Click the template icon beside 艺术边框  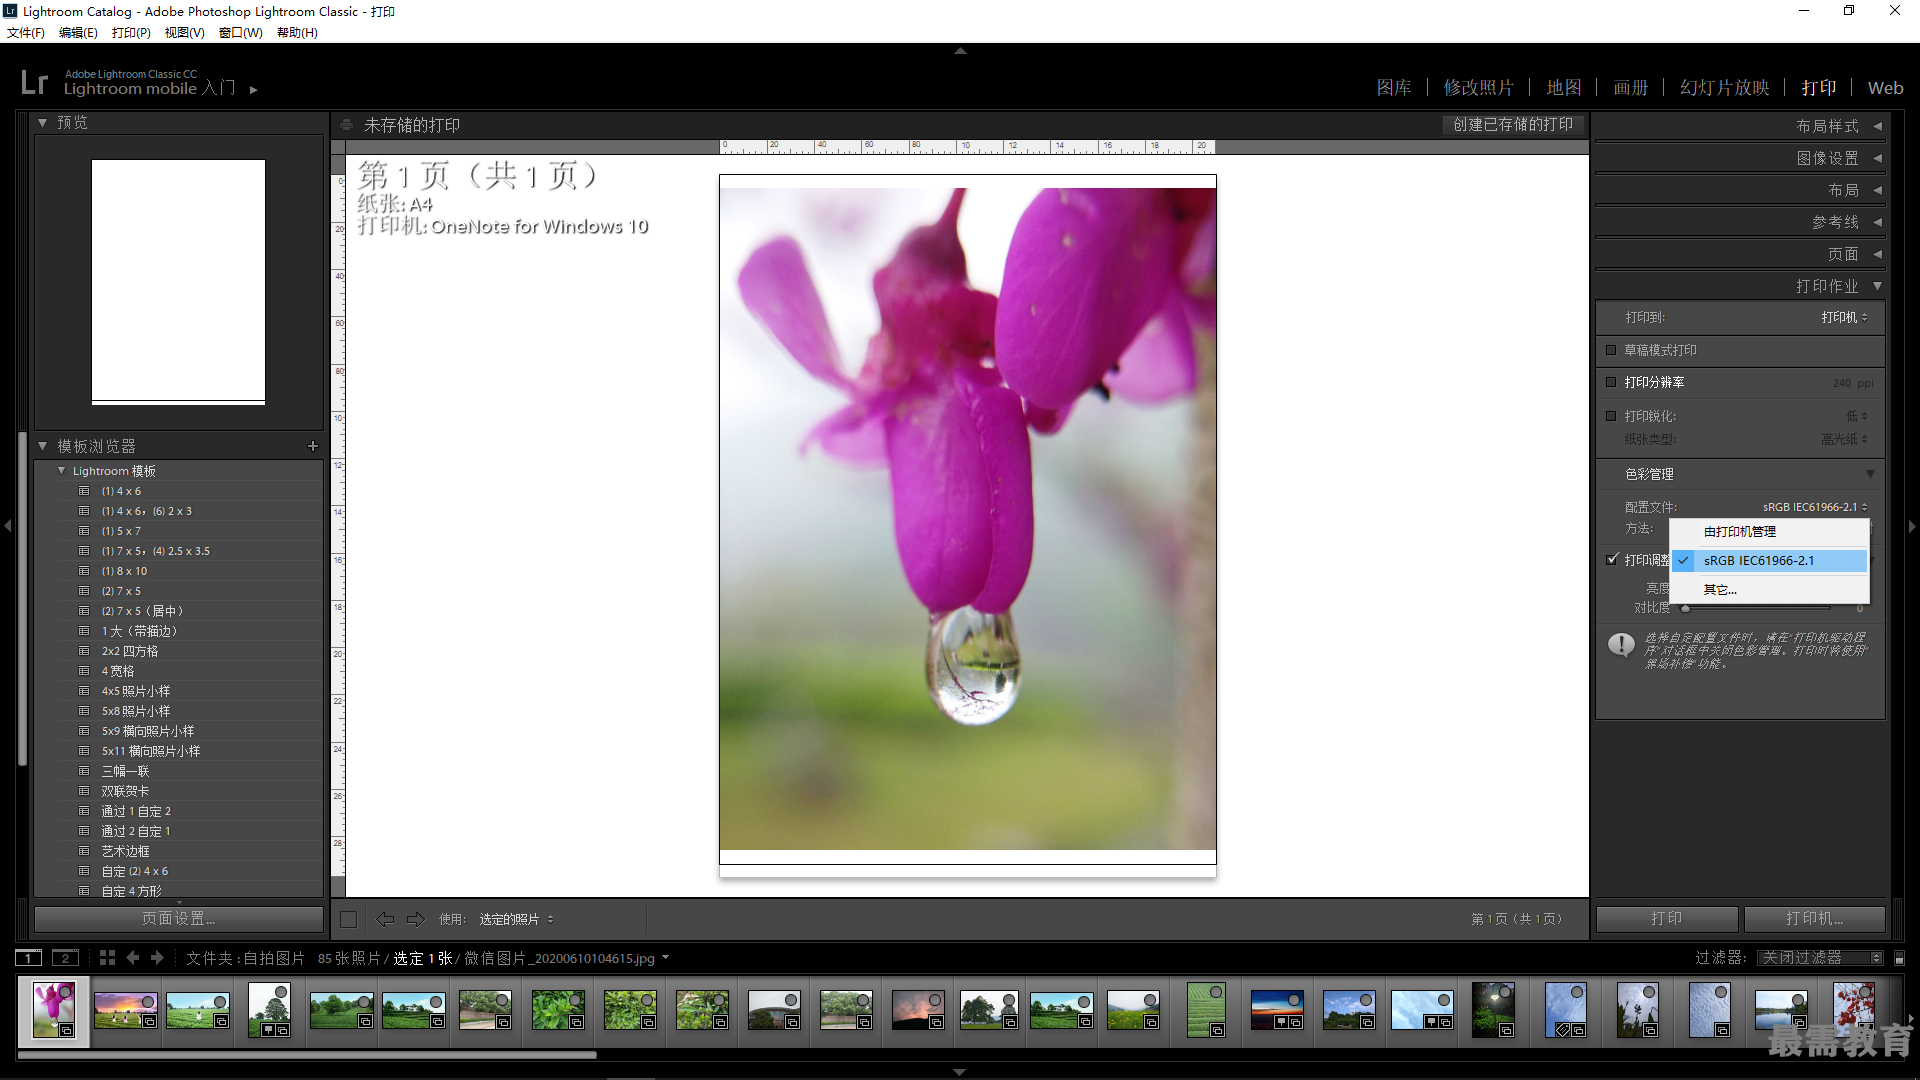[x=85, y=851]
